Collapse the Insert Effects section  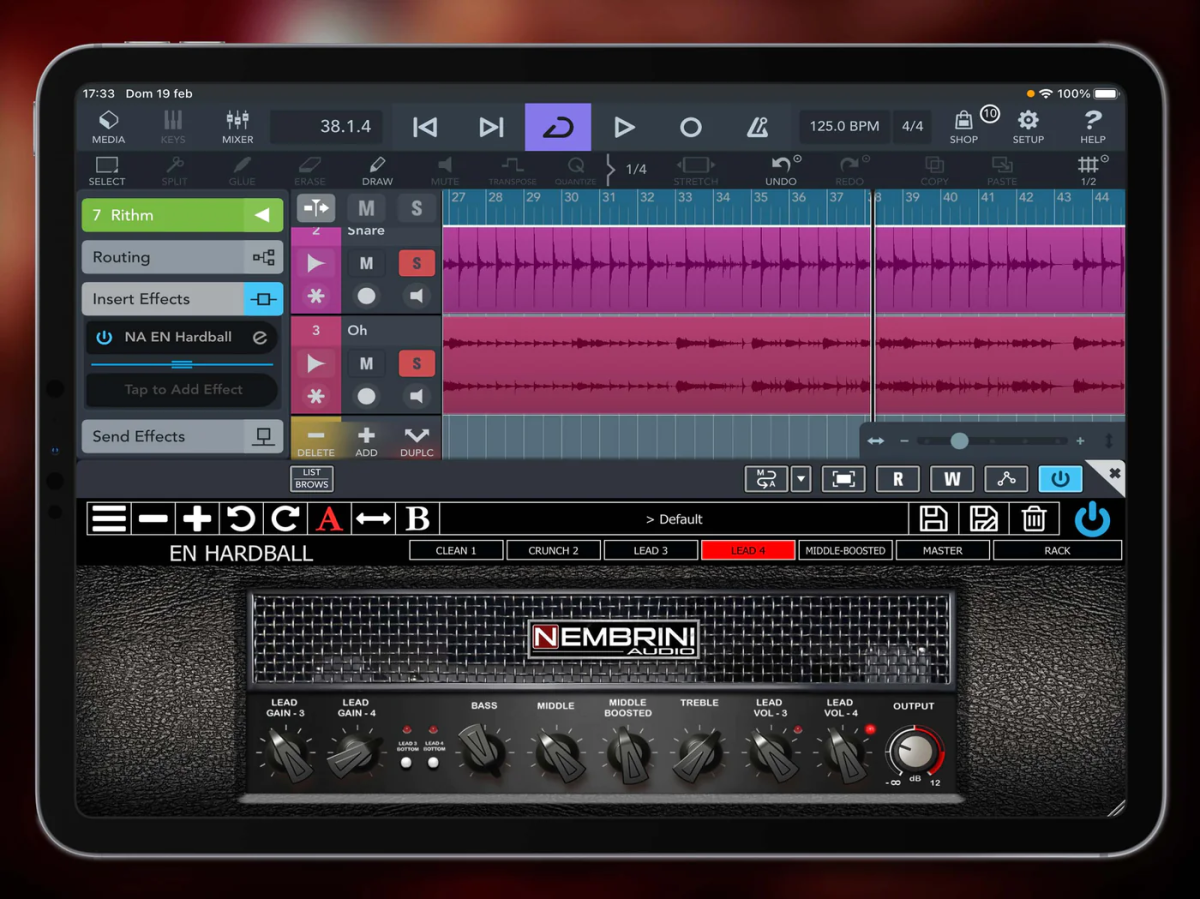182,299
